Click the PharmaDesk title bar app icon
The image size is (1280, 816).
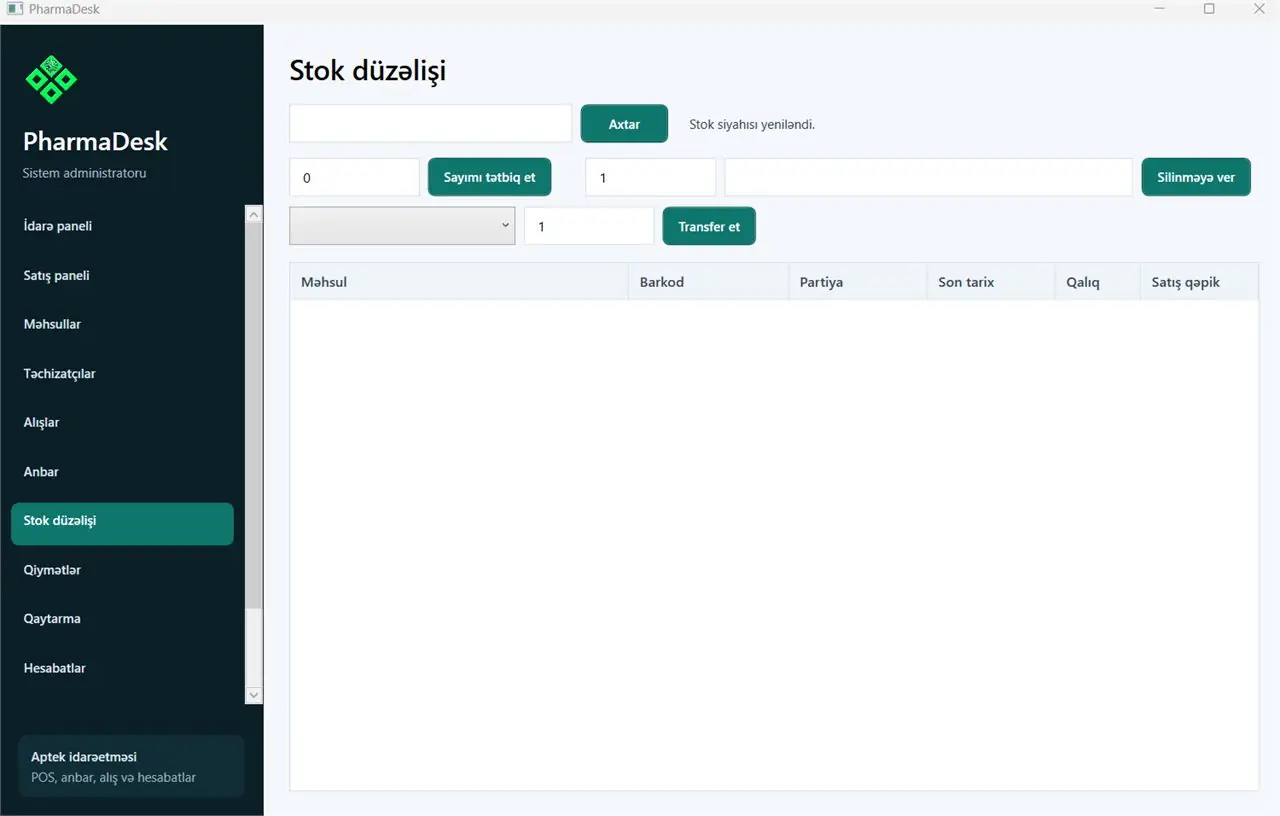point(14,9)
